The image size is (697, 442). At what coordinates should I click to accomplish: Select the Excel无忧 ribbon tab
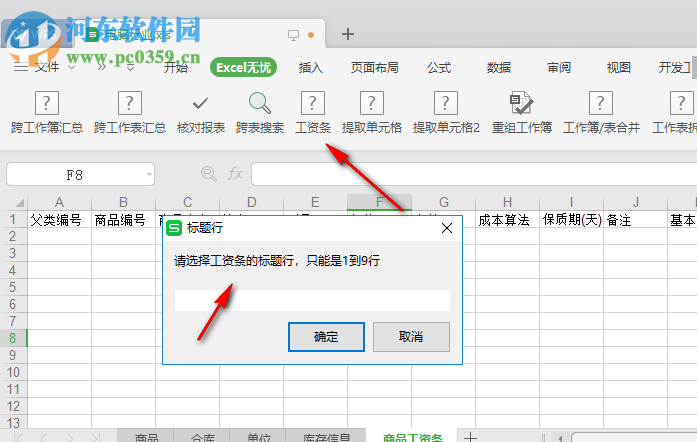point(243,68)
